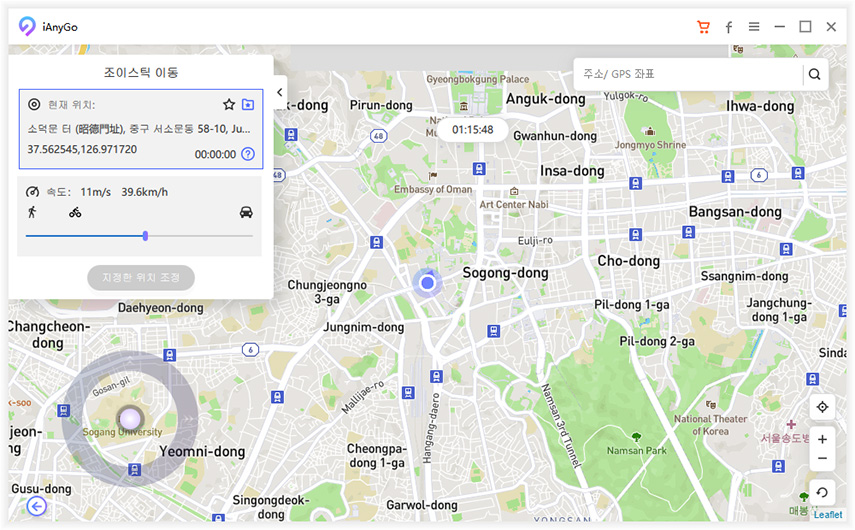Open the hamburger menu in title bar
Image resolution: width=855 pixels, height=530 pixels.
754,27
